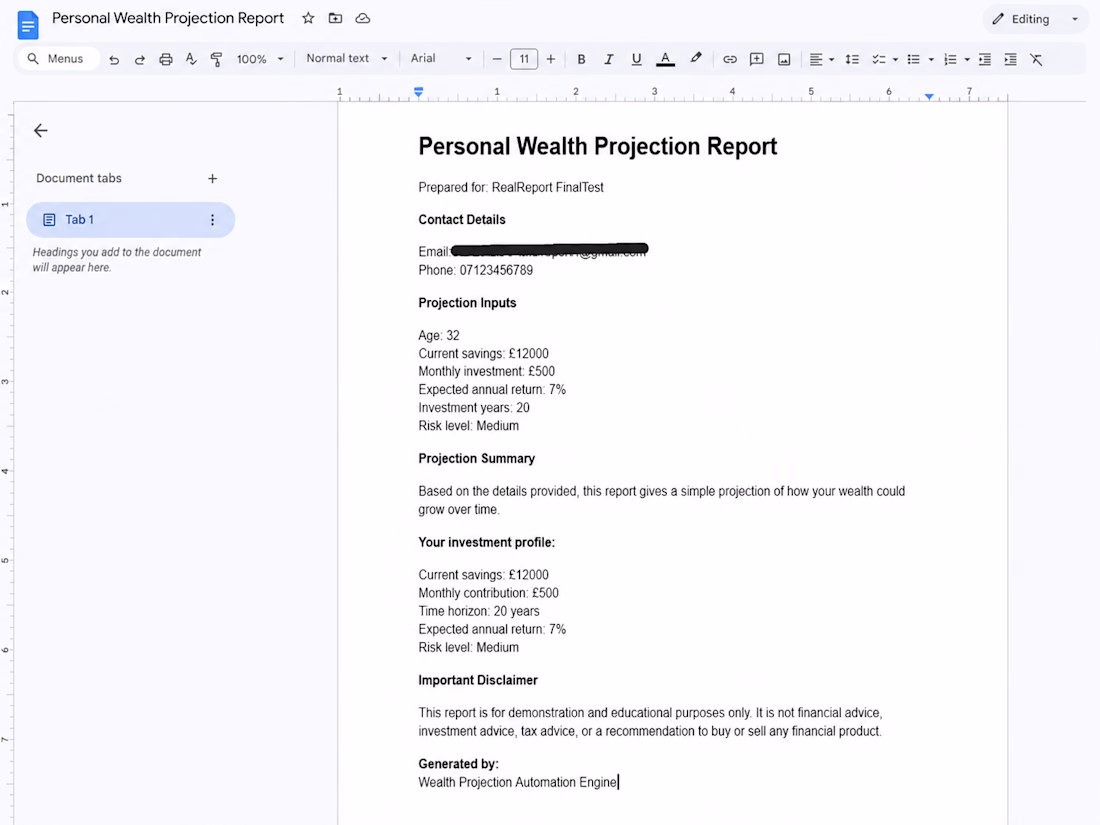
Task: Insert an image
Action: (x=784, y=60)
